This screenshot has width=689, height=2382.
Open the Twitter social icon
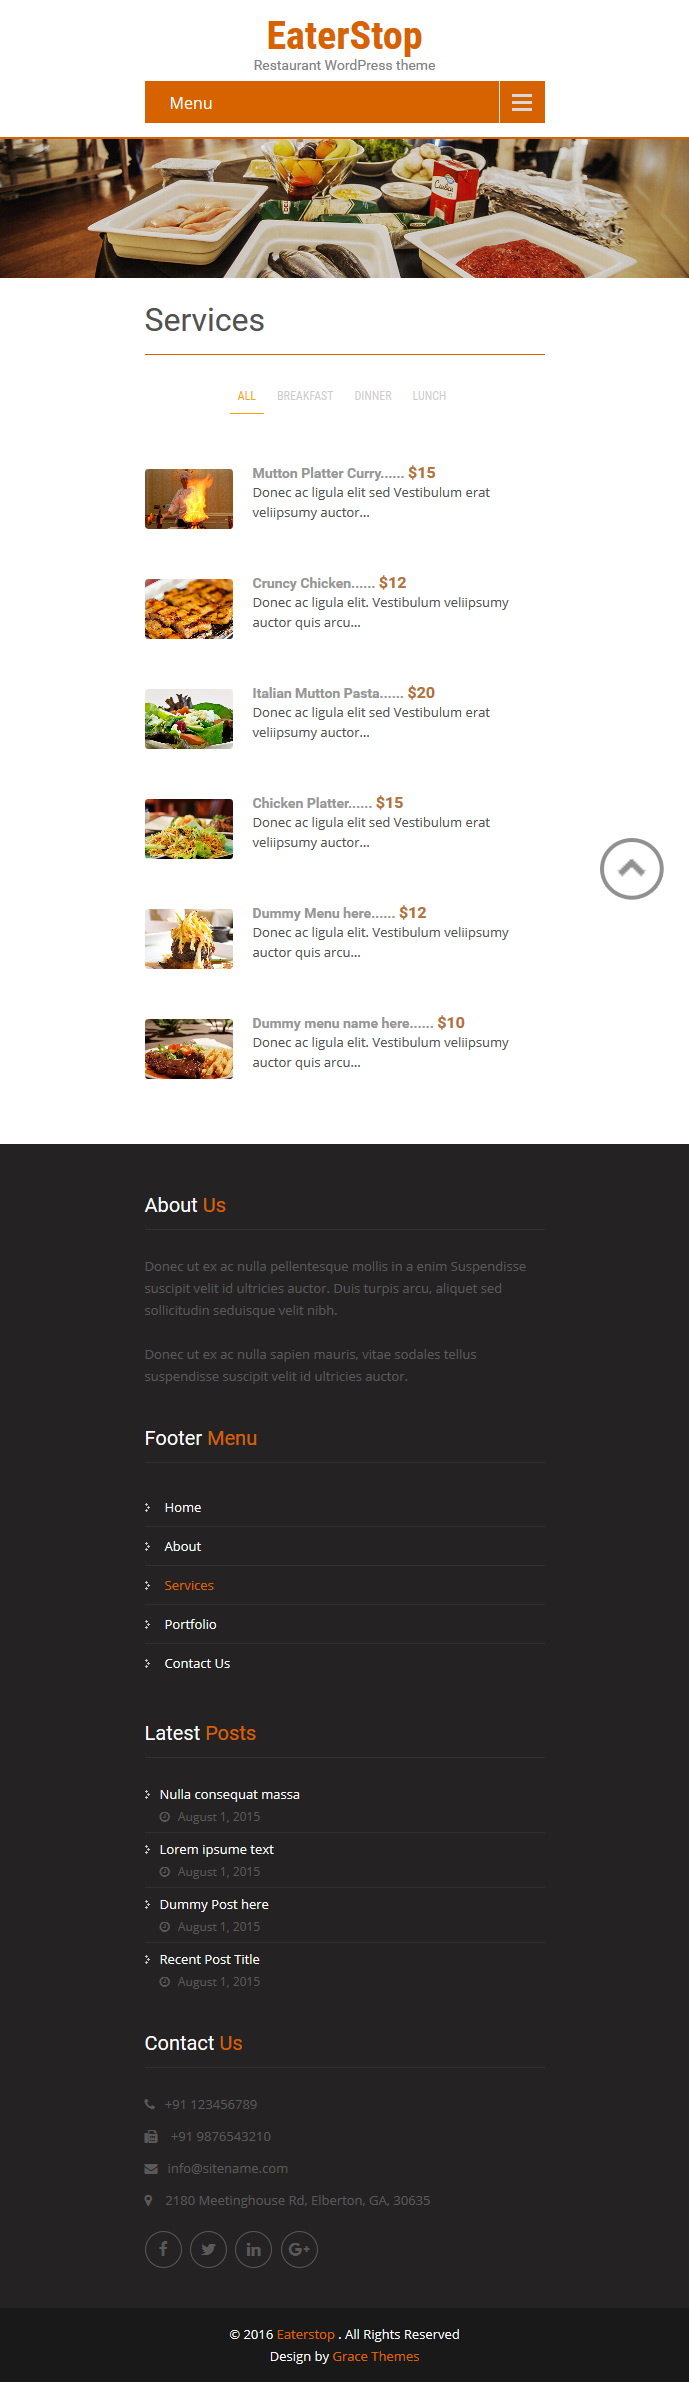click(208, 2249)
